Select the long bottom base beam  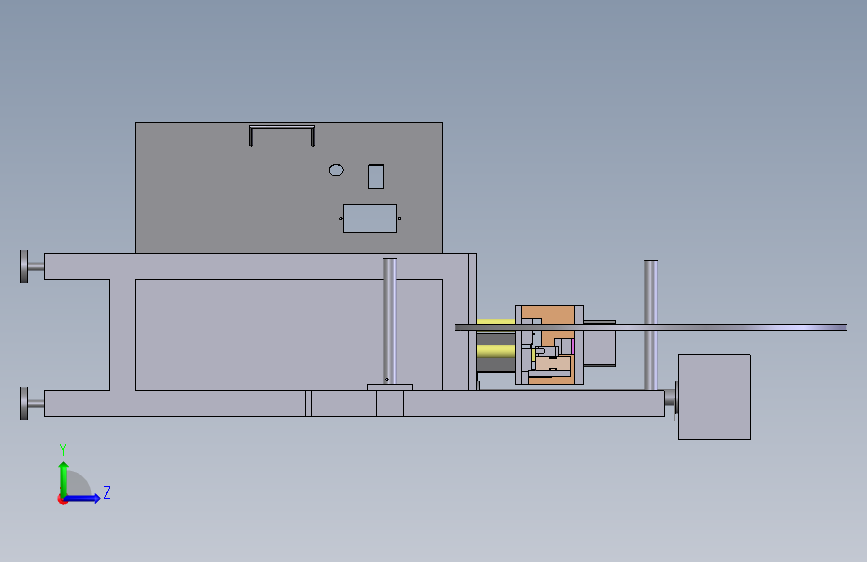click(x=354, y=403)
